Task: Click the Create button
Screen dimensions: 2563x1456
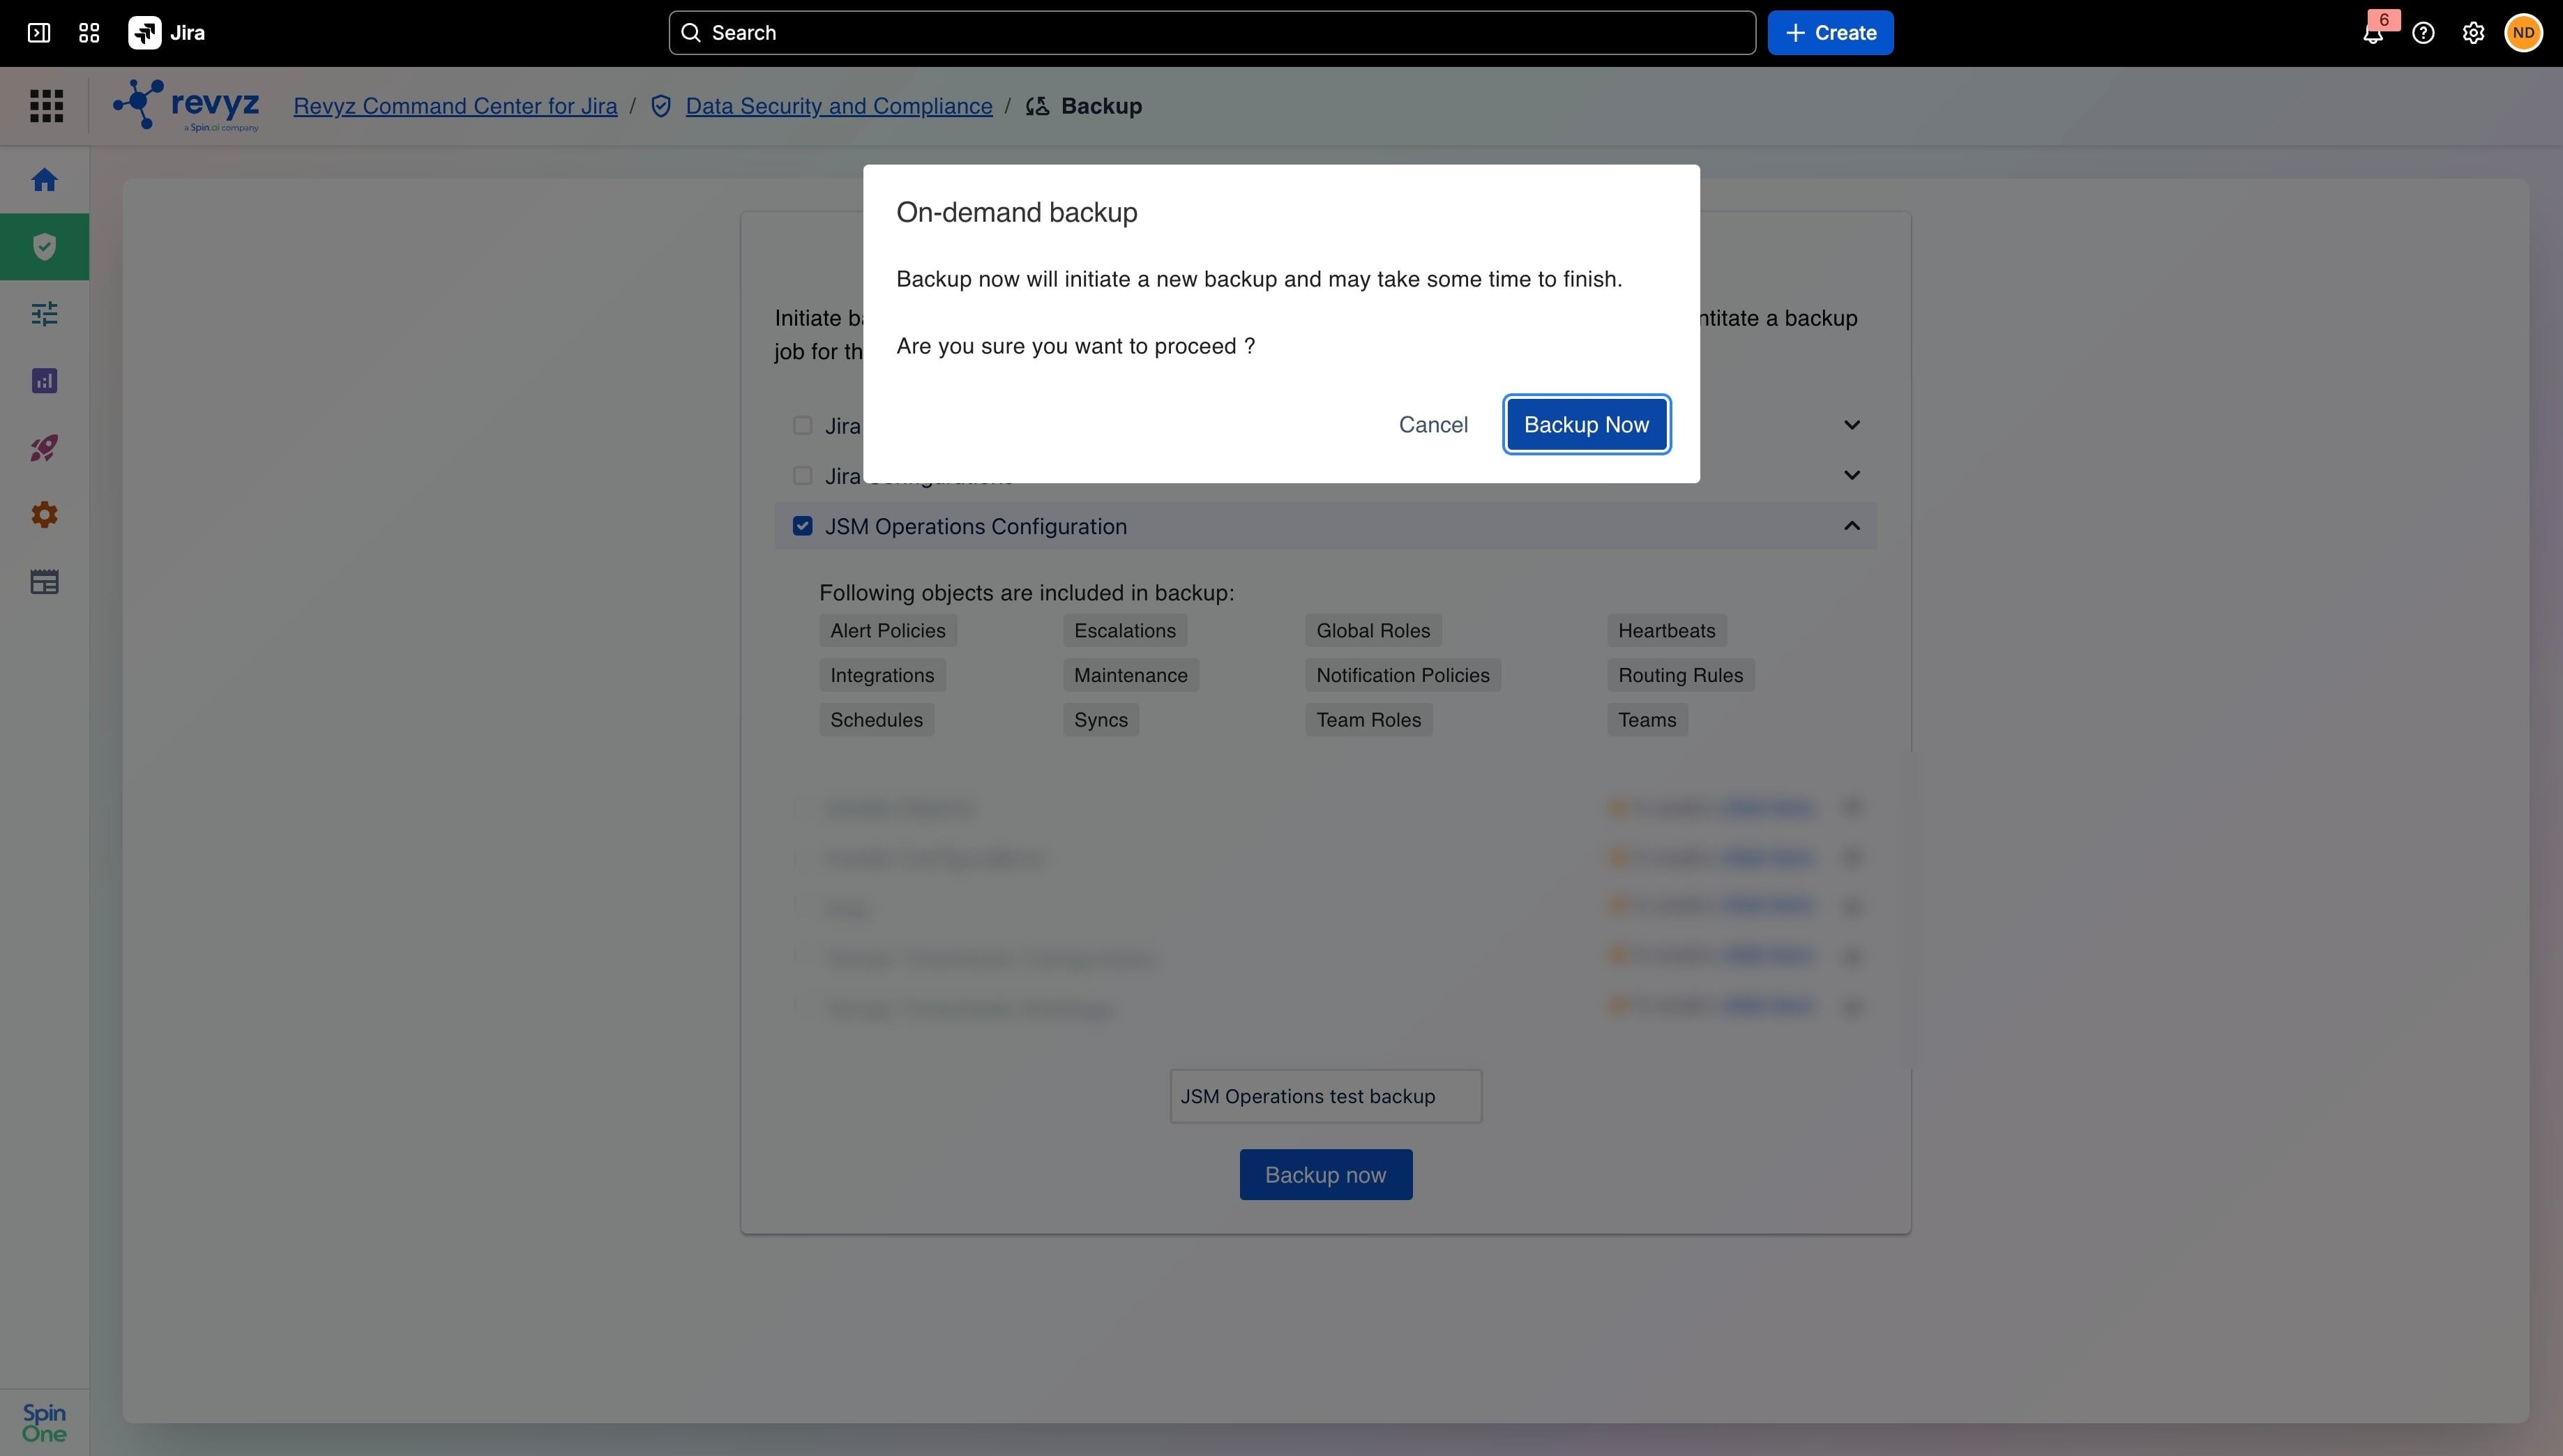Action: pyautogui.click(x=1830, y=33)
